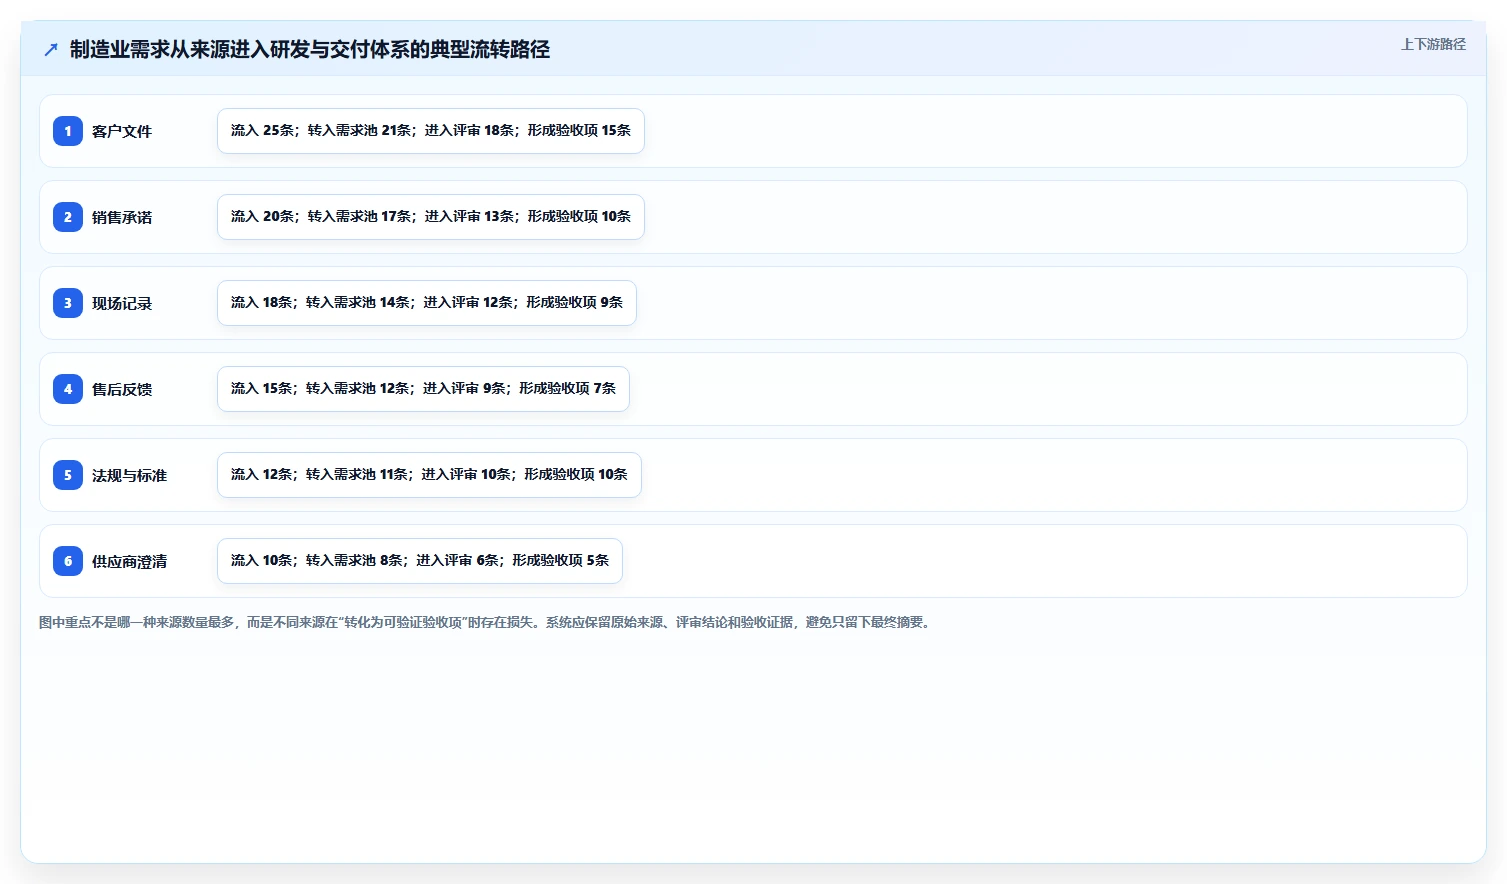The height and width of the screenshot is (884, 1507).
Task: Click the box starting 流入 12条
Action: 429,475
